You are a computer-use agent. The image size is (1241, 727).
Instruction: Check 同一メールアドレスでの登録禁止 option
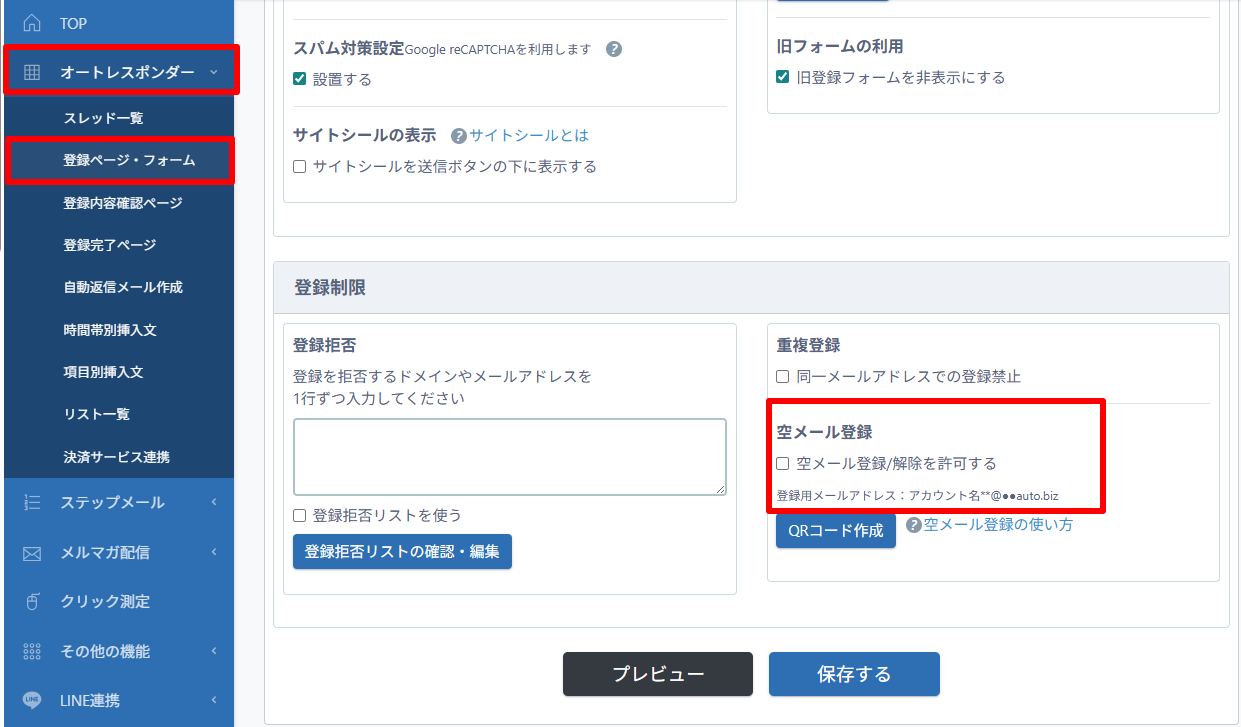click(783, 377)
